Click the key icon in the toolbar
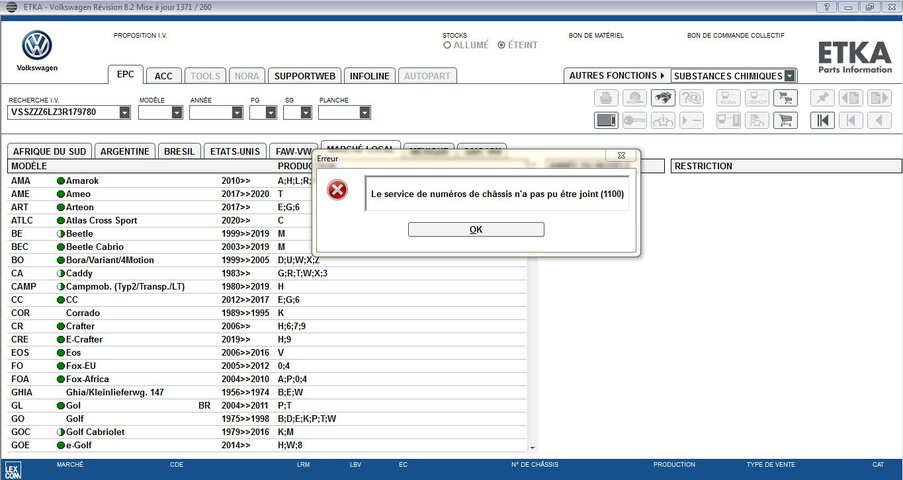Image resolution: width=903 pixels, height=480 pixels. tap(635, 120)
